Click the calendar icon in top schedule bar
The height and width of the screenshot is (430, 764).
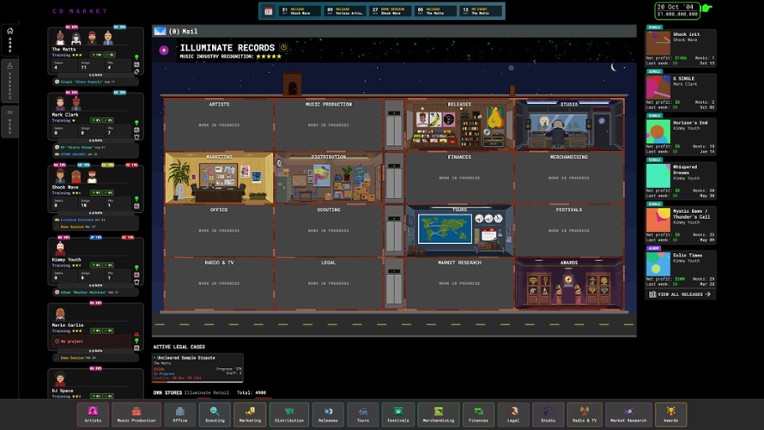268,11
